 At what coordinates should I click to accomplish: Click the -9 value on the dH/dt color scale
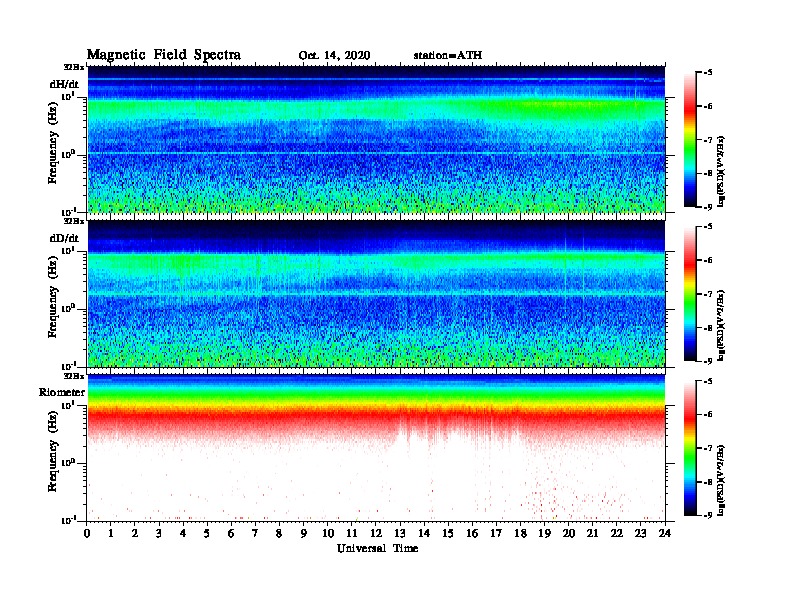[708, 206]
